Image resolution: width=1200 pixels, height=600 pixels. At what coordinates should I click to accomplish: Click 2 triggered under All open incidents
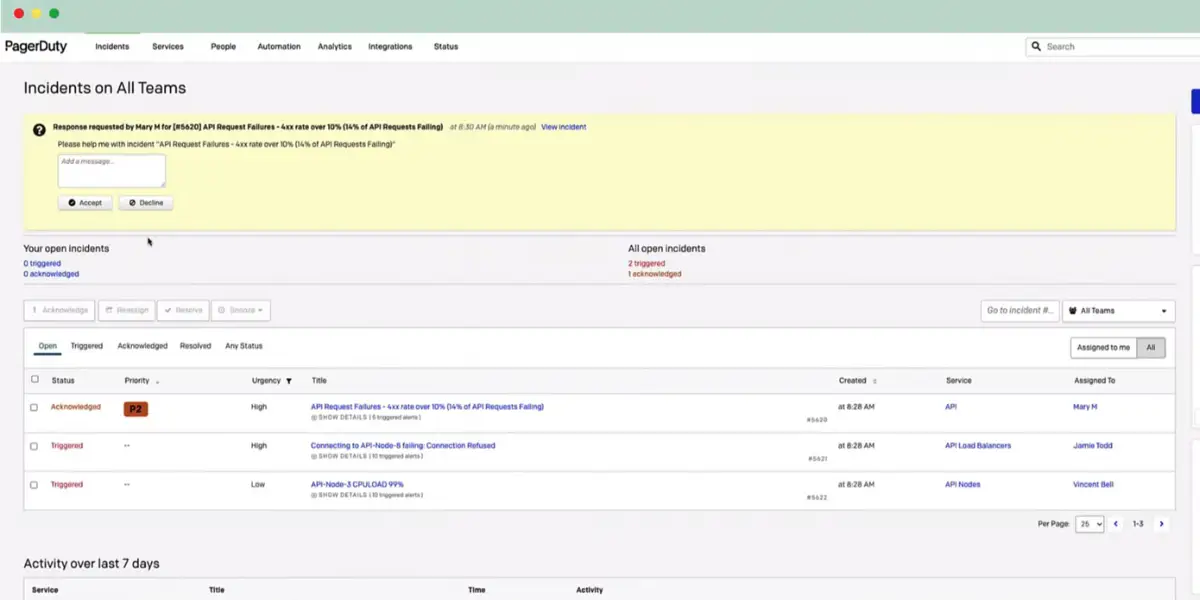click(646, 264)
